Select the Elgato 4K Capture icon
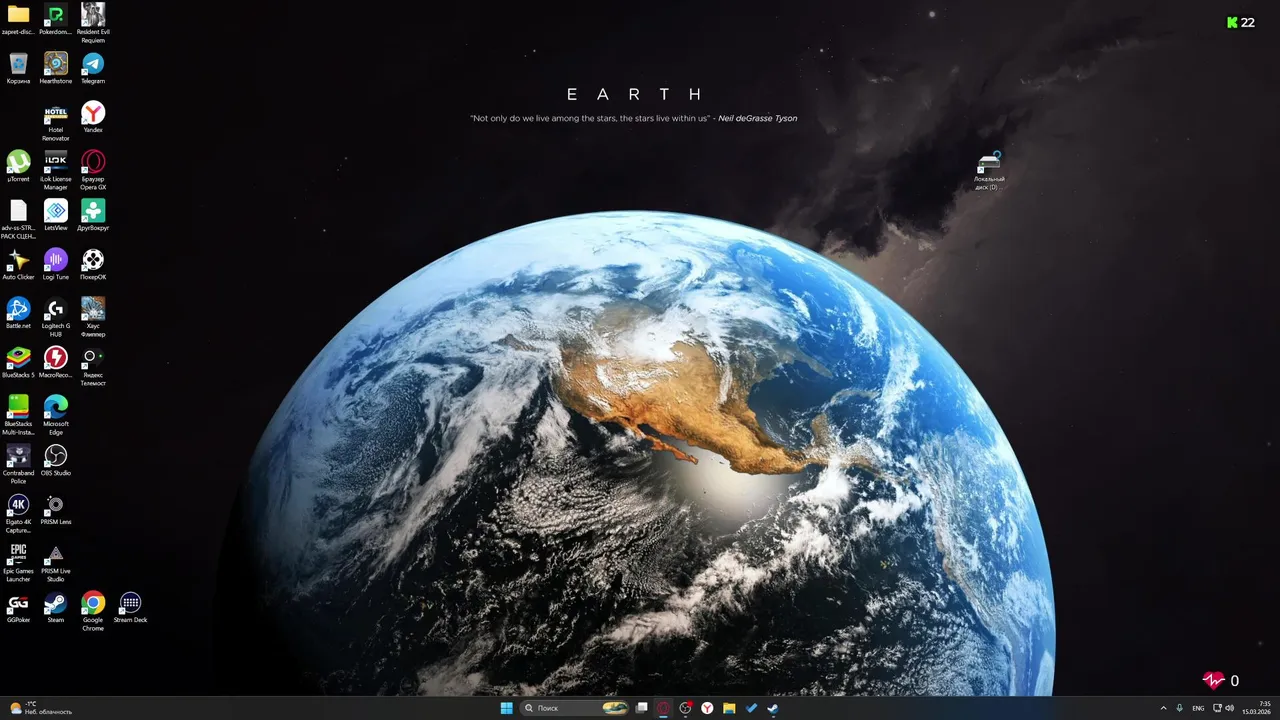This screenshot has width=1280, height=720. (x=18, y=513)
